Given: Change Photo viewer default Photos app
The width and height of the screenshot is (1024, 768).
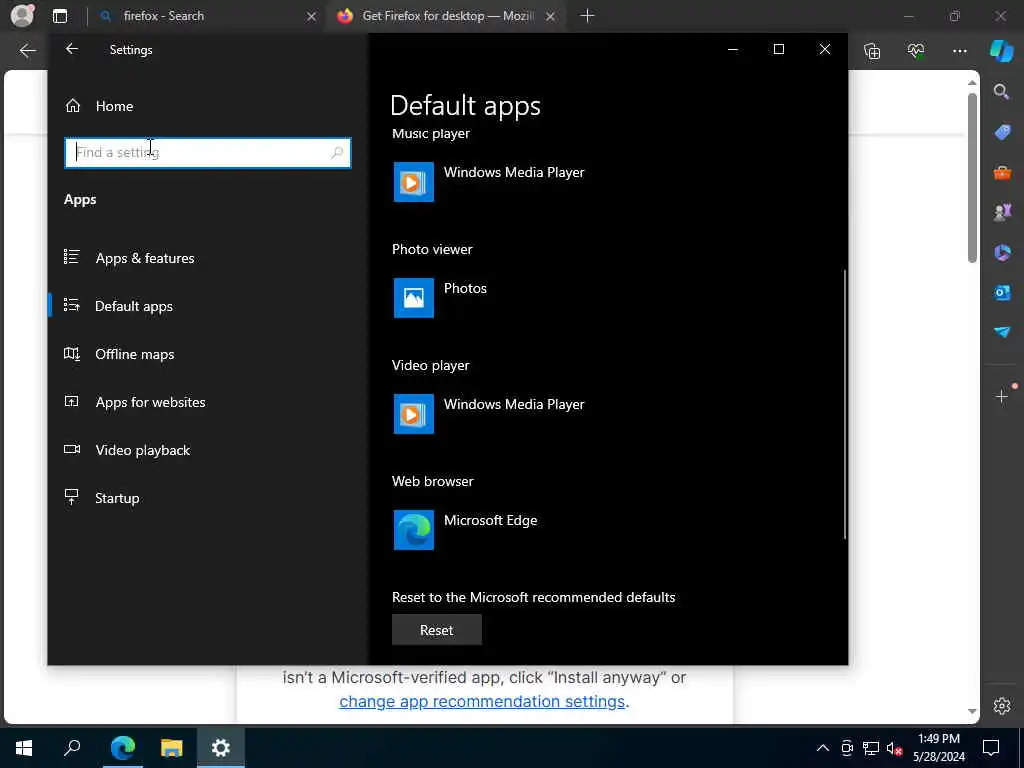Looking at the screenshot, I should tap(440, 298).
